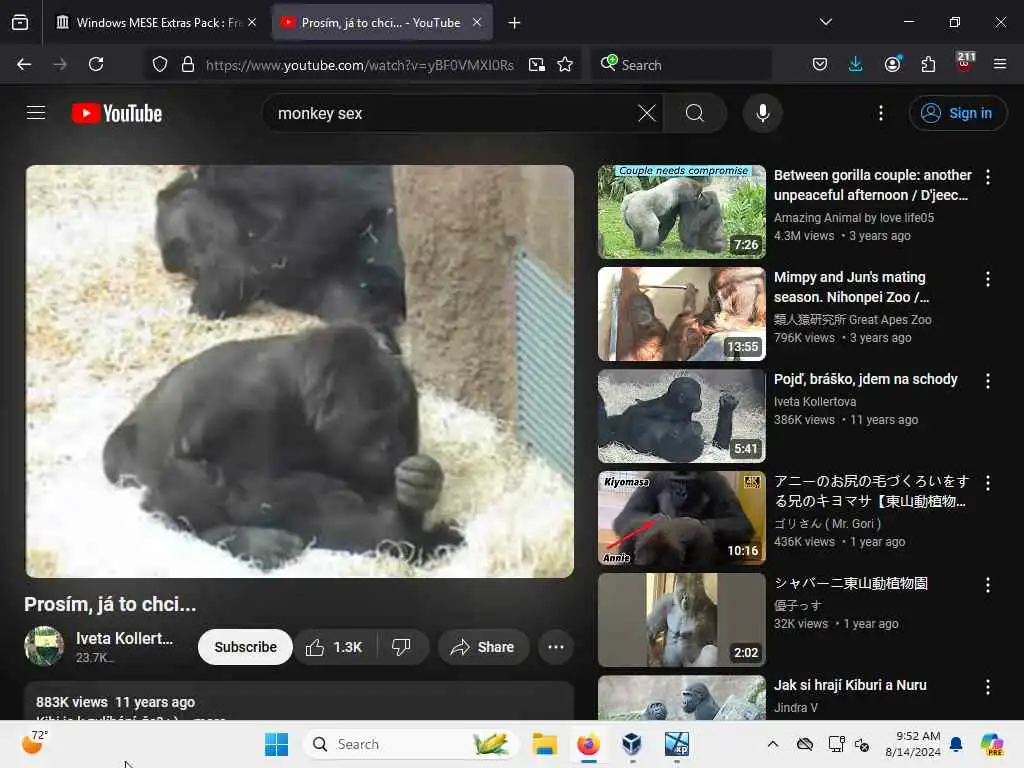Open Picture-in-Picture from the address bar
1024x768 pixels.
point(537,64)
